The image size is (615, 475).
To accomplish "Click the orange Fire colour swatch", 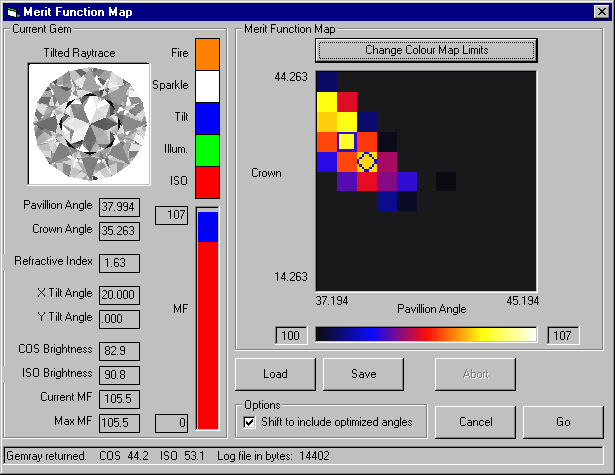I will 207,55.
